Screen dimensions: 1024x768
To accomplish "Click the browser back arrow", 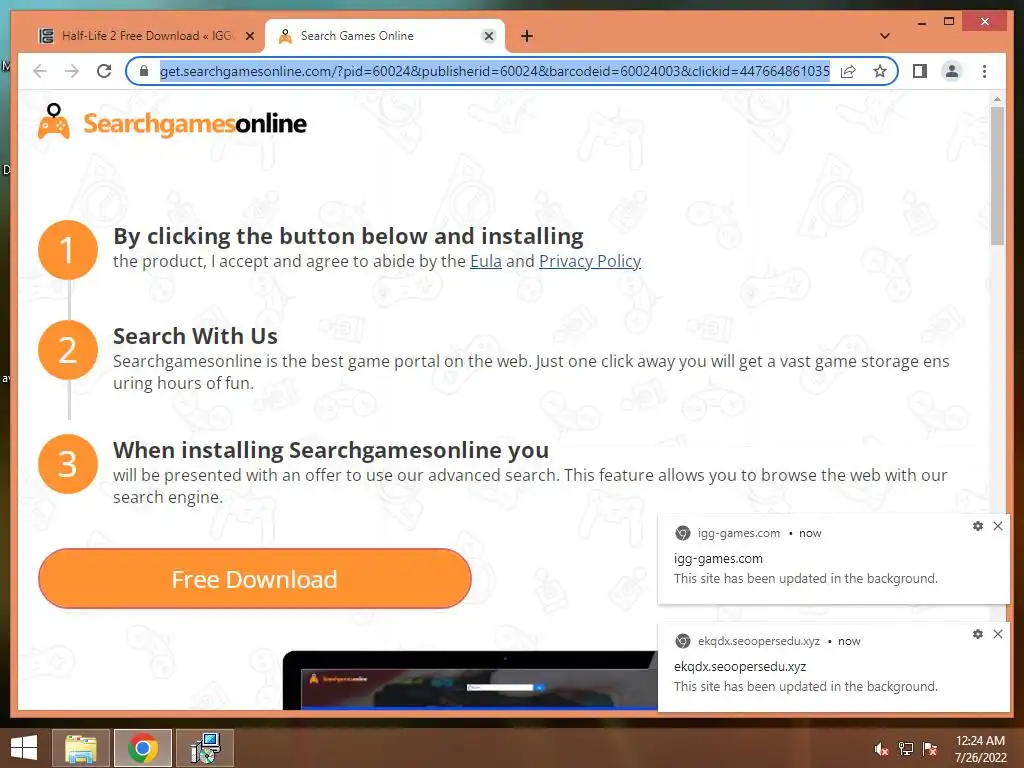I will tap(40, 71).
